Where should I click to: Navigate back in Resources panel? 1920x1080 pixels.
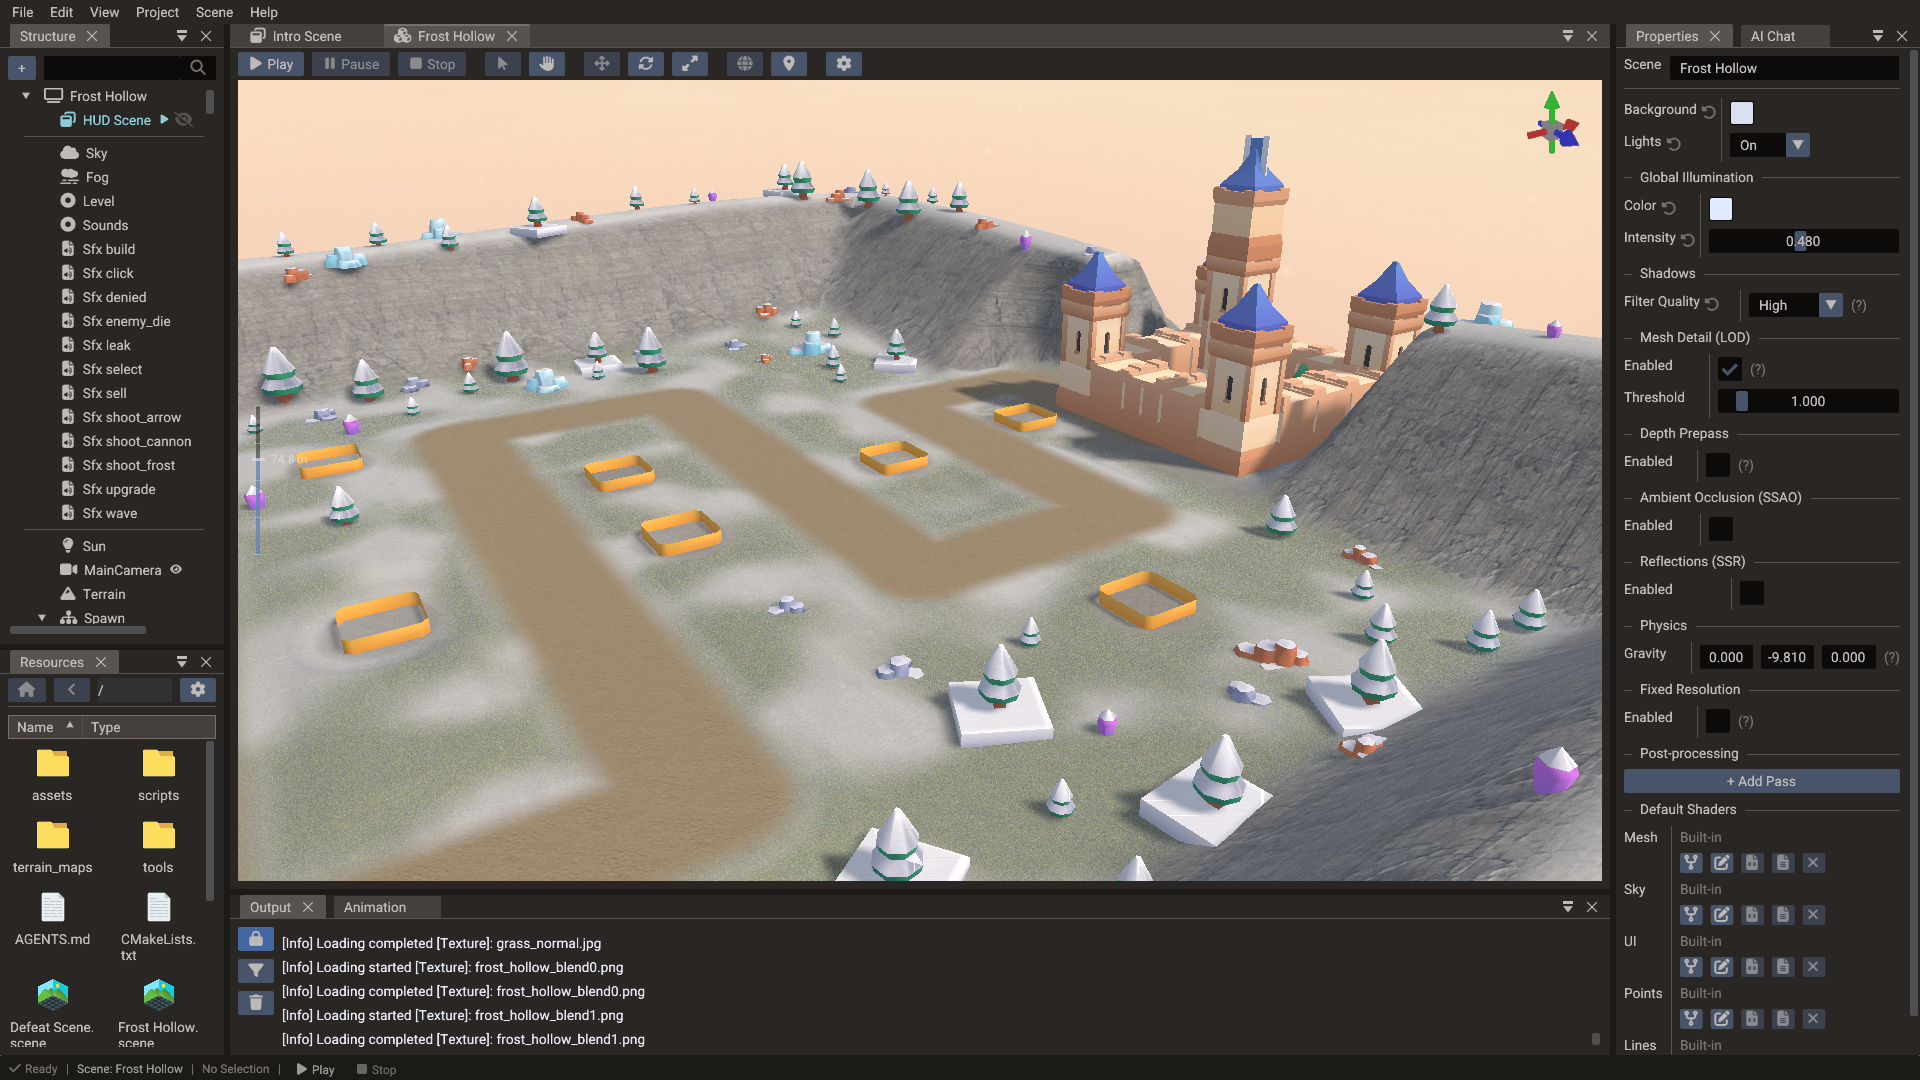coord(71,690)
